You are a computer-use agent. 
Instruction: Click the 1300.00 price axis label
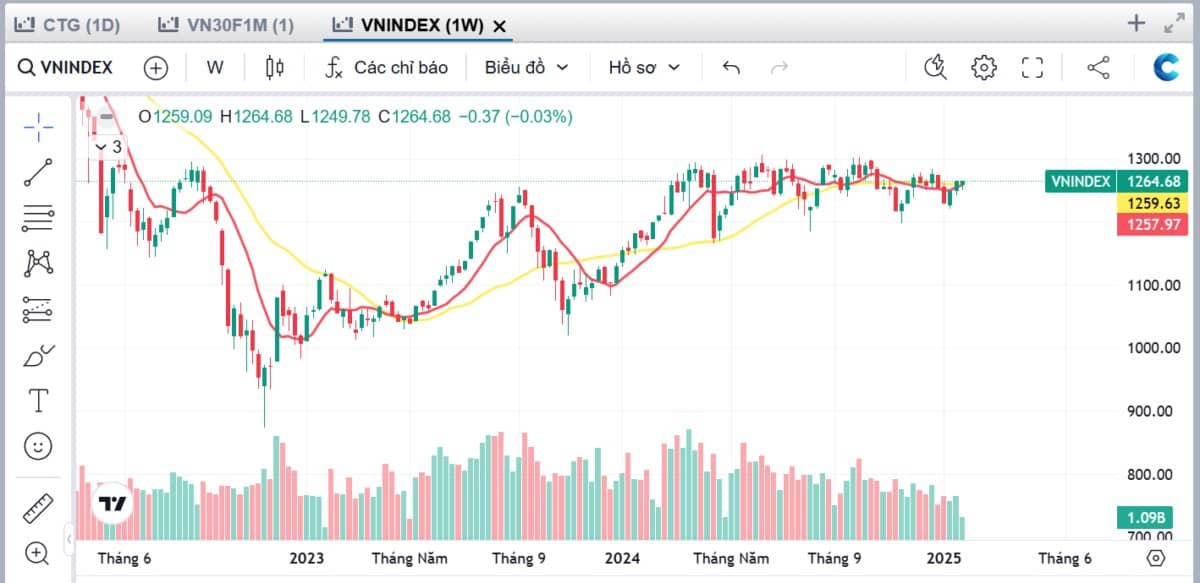[1153, 158]
